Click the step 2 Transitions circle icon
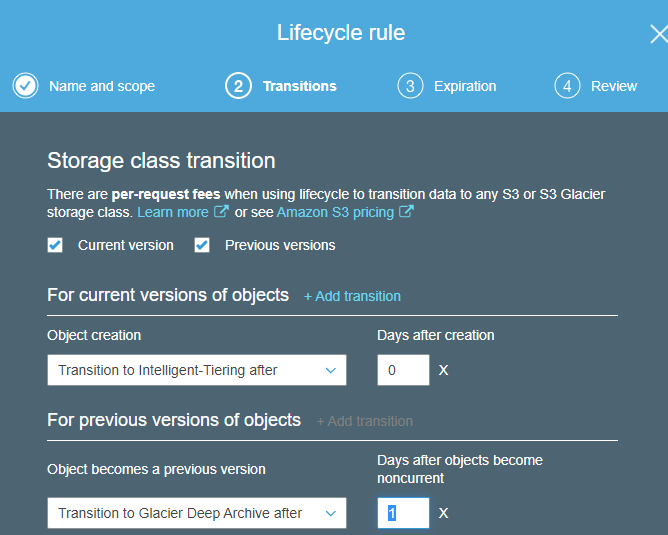Viewport: 668px width, 535px height. pyautogui.click(x=238, y=86)
